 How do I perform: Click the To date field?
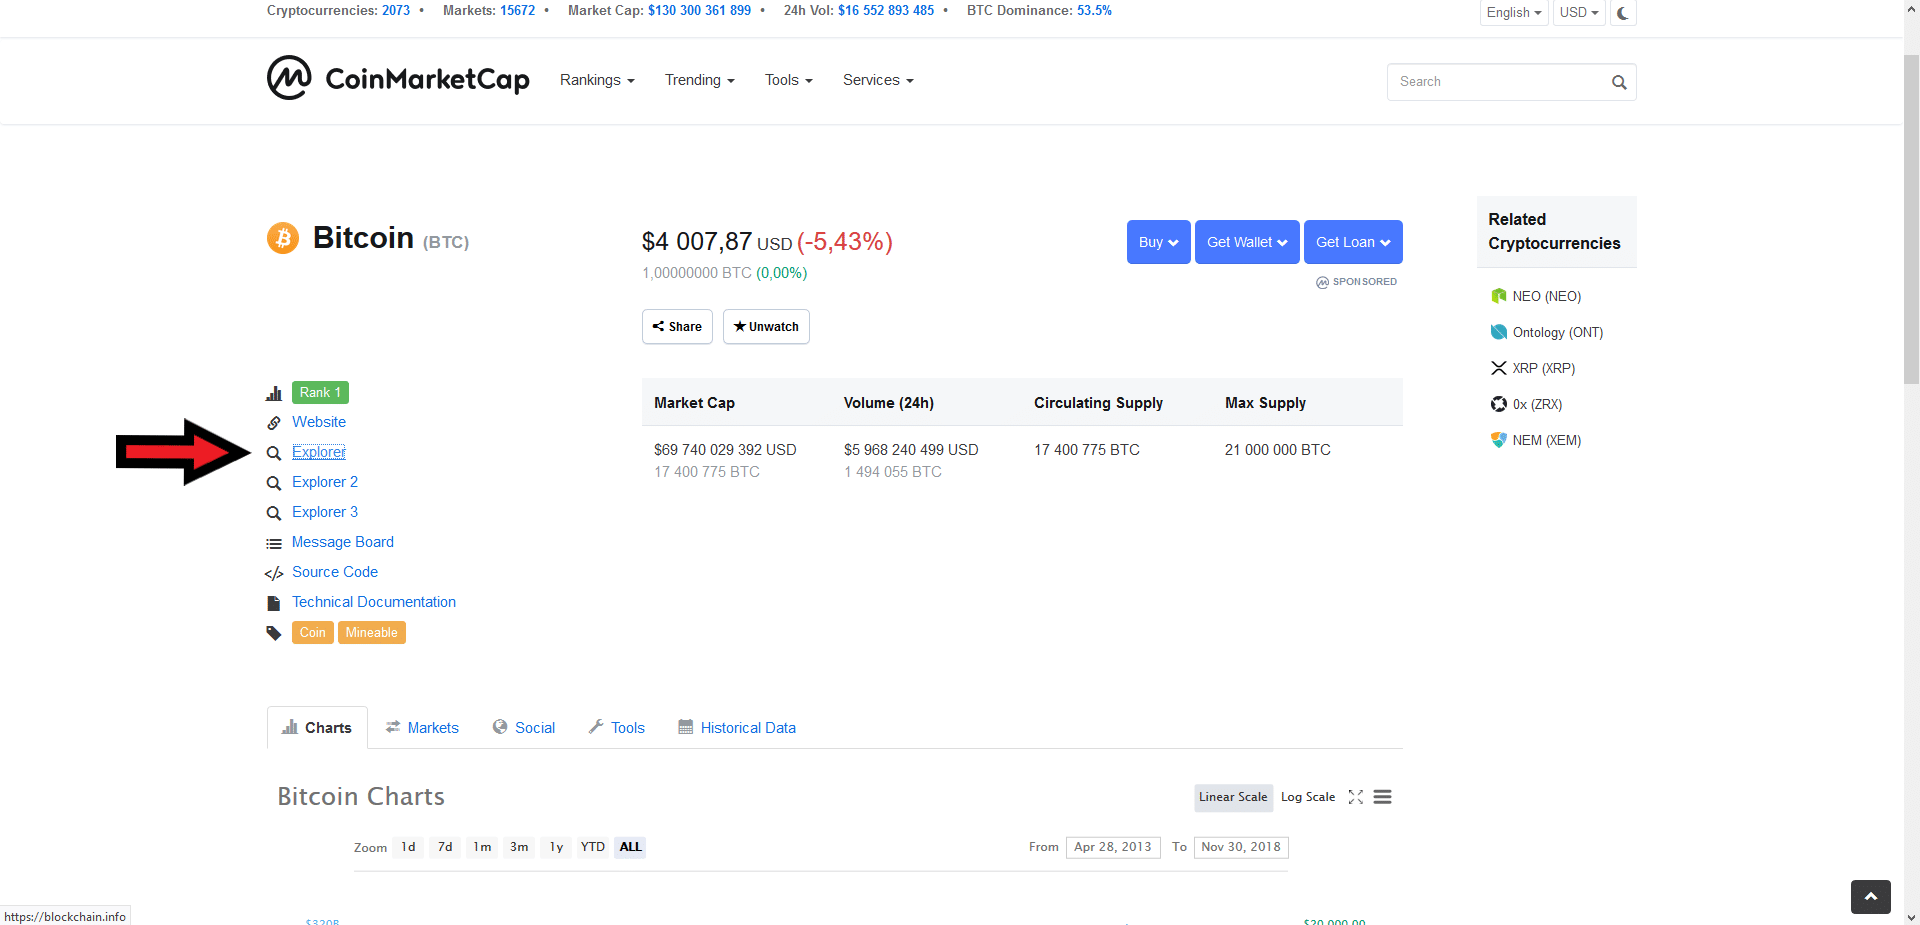[1241, 847]
